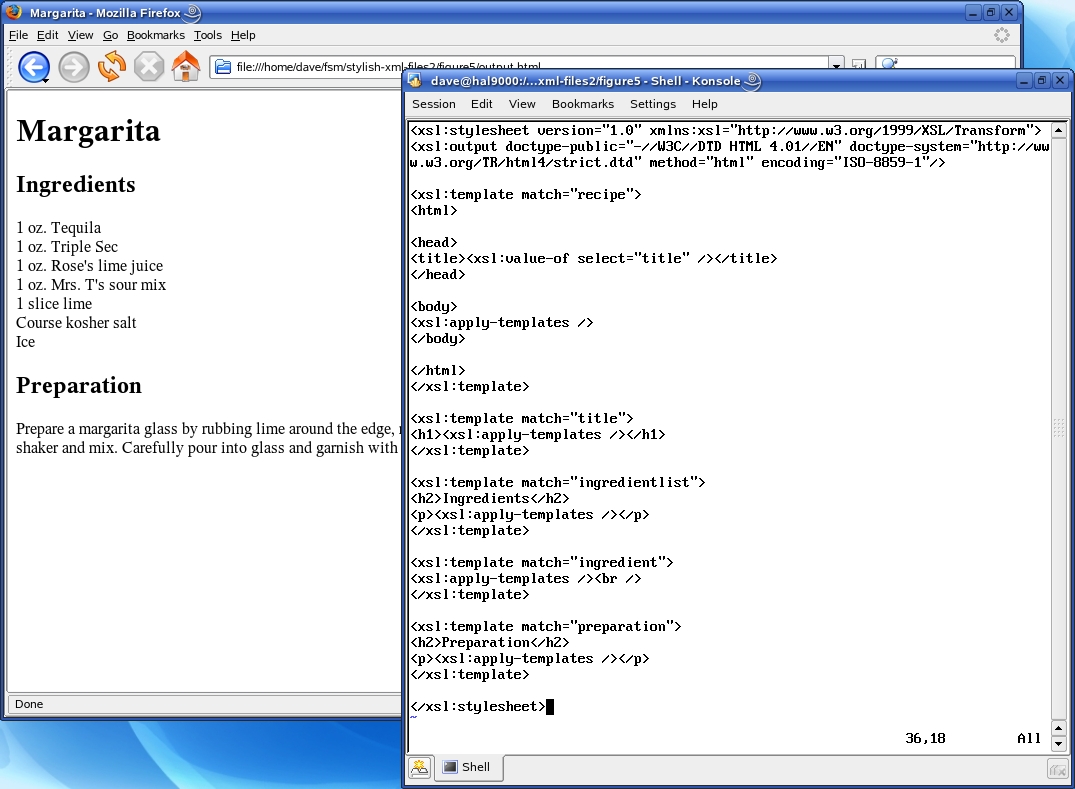Switch to the Shell tab in Konsole
Image resolution: width=1075 pixels, height=789 pixels.
point(468,767)
